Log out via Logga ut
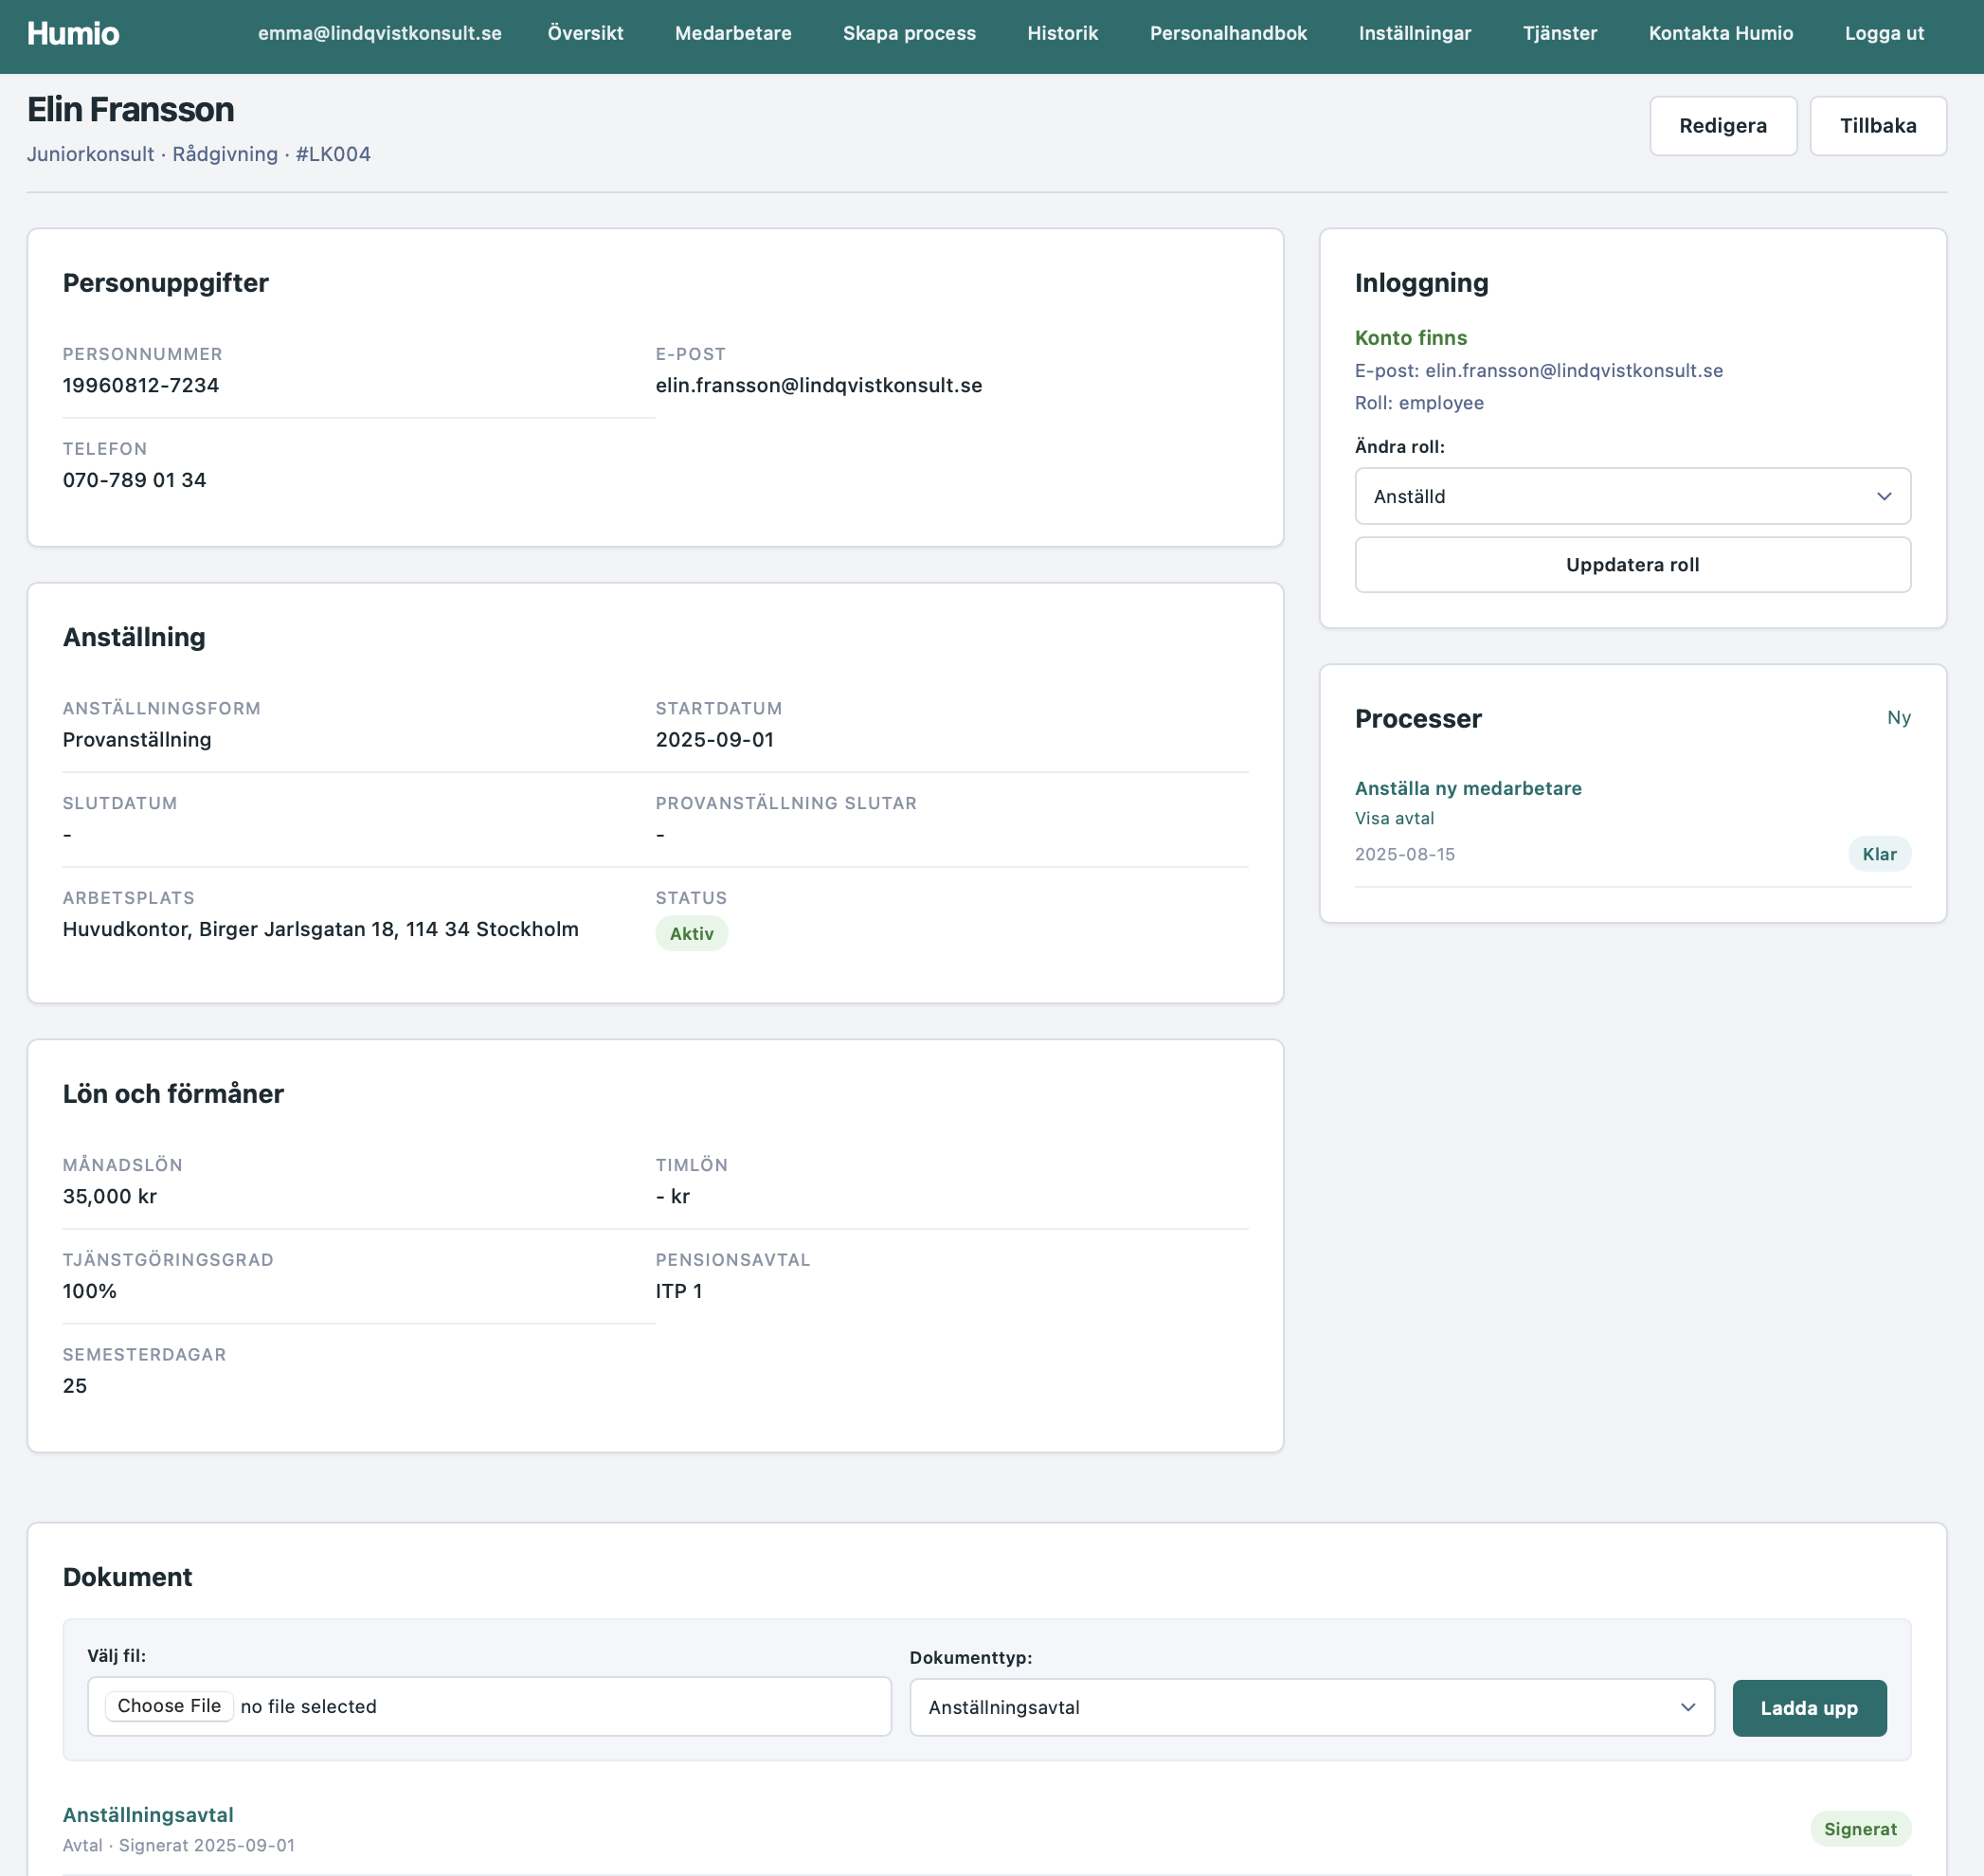The height and width of the screenshot is (1876, 1984). click(x=1884, y=33)
